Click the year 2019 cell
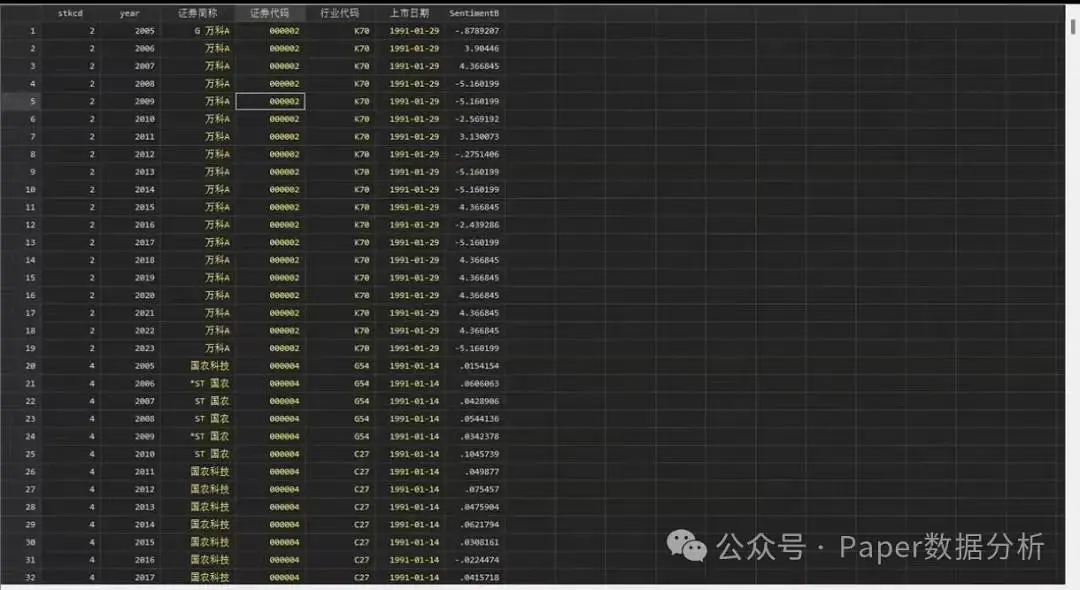The height and width of the screenshot is (590, 1080). pos(145,278)
